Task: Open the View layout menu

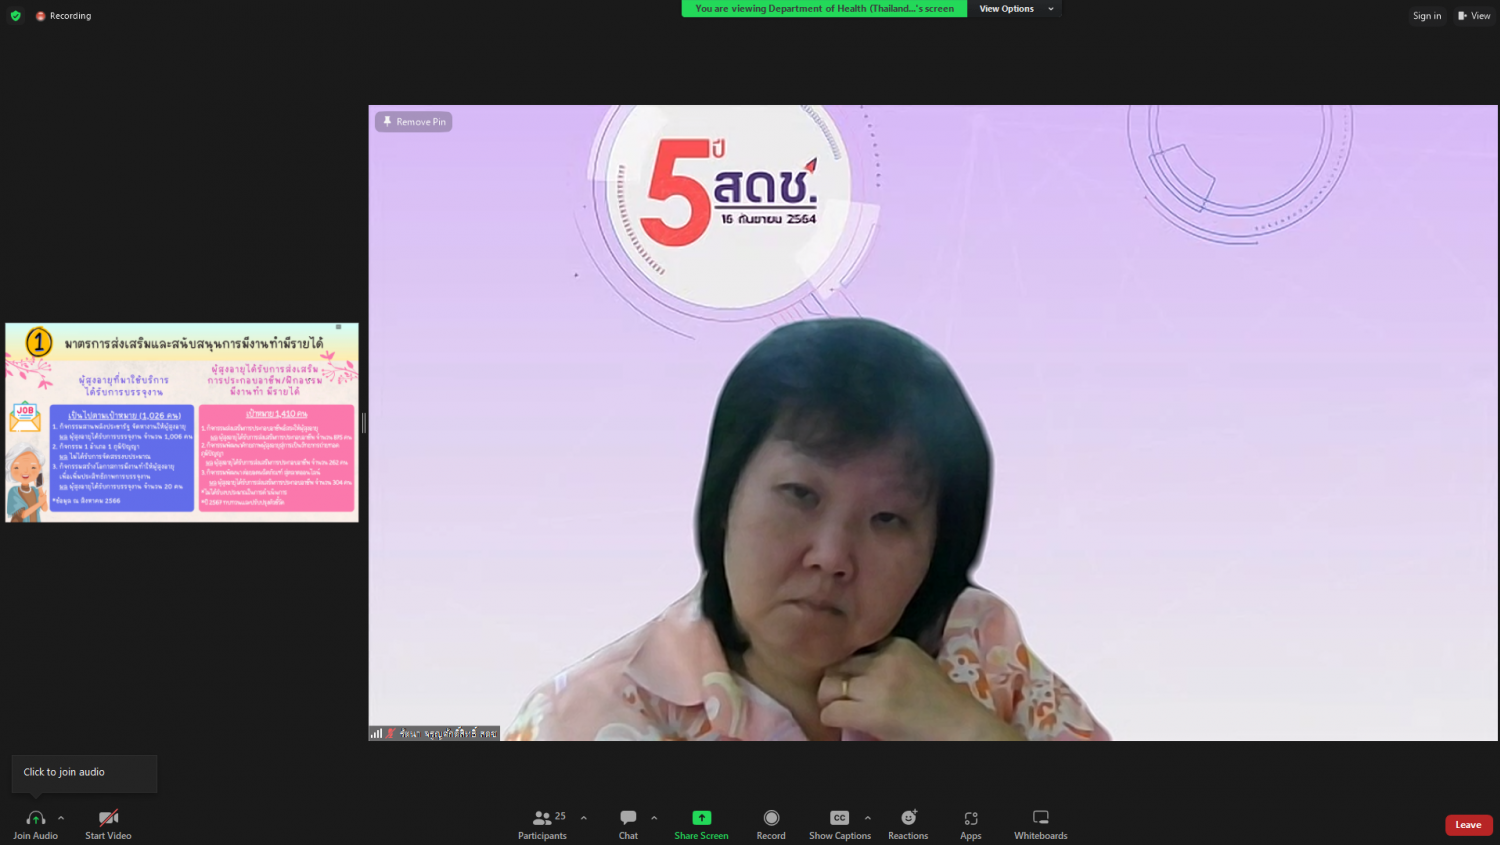Action: (1474, 16)
